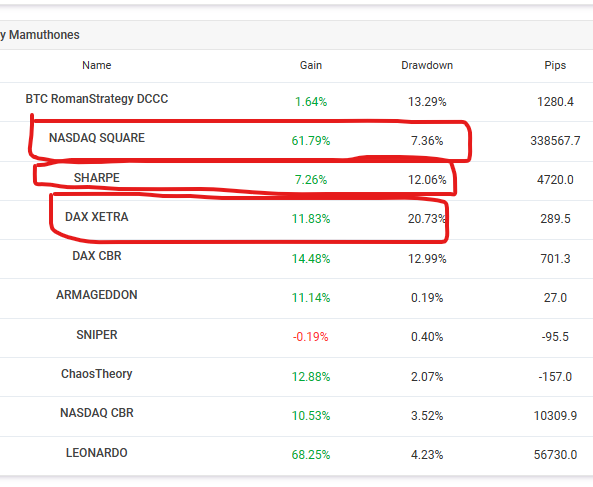Select the 7.36% drawdown value
Image resolution: width=593 pixels, height=487 pixels.
coord(427,141)
